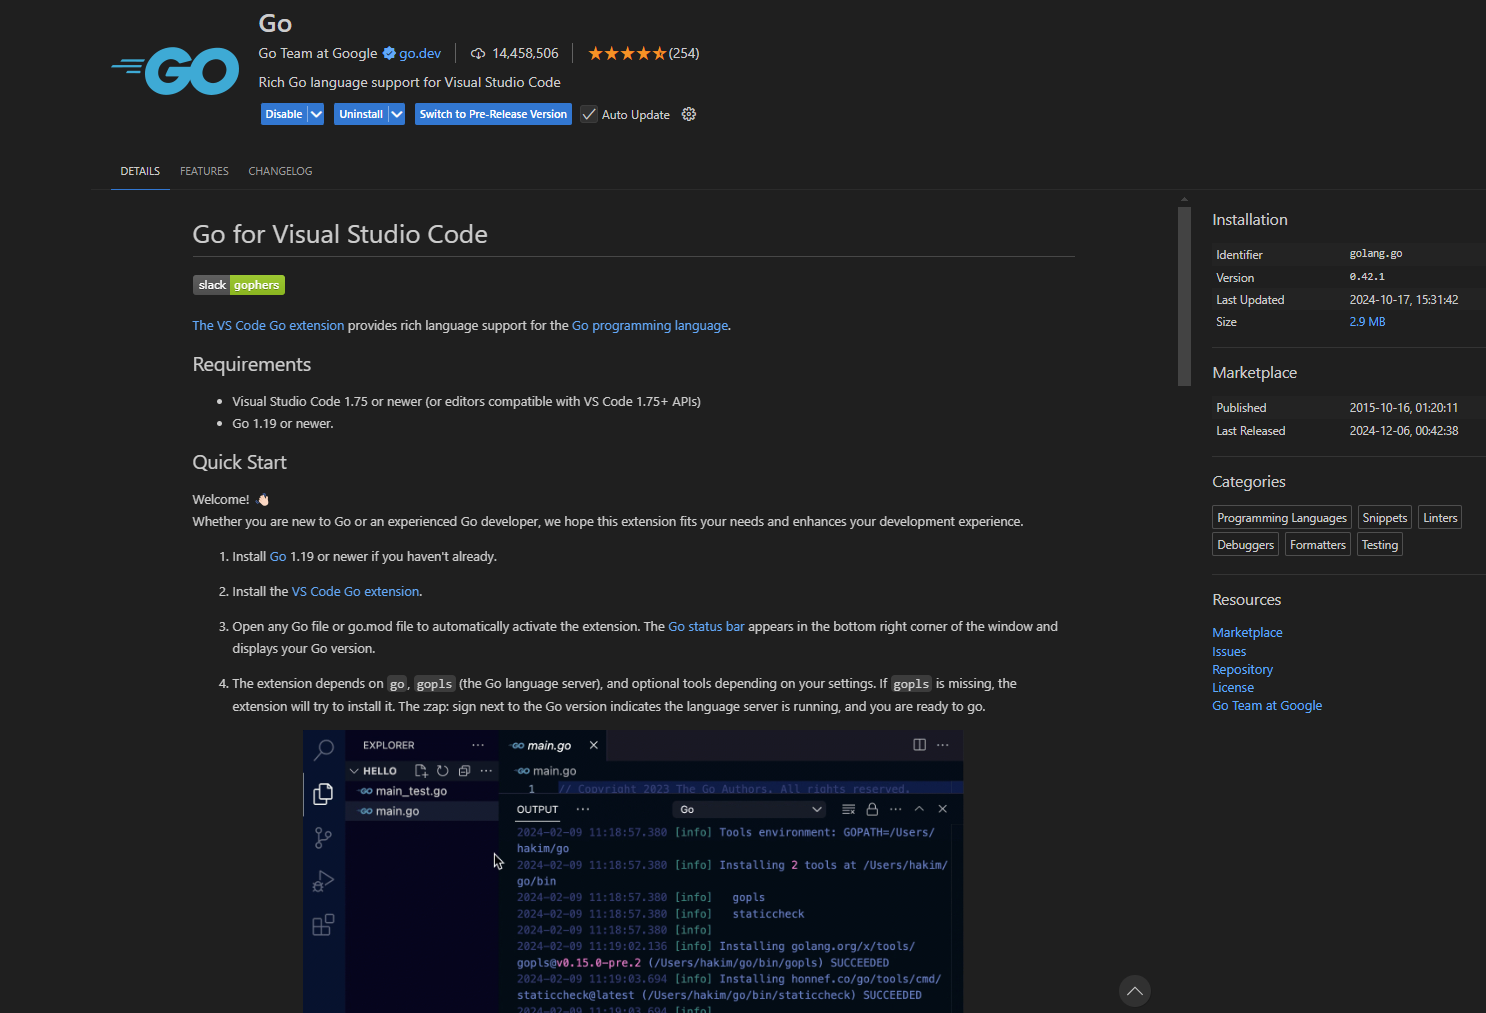Click the version value 0.42.1
Viewport: 1486px width, 1013px height.
[1367, 277]
